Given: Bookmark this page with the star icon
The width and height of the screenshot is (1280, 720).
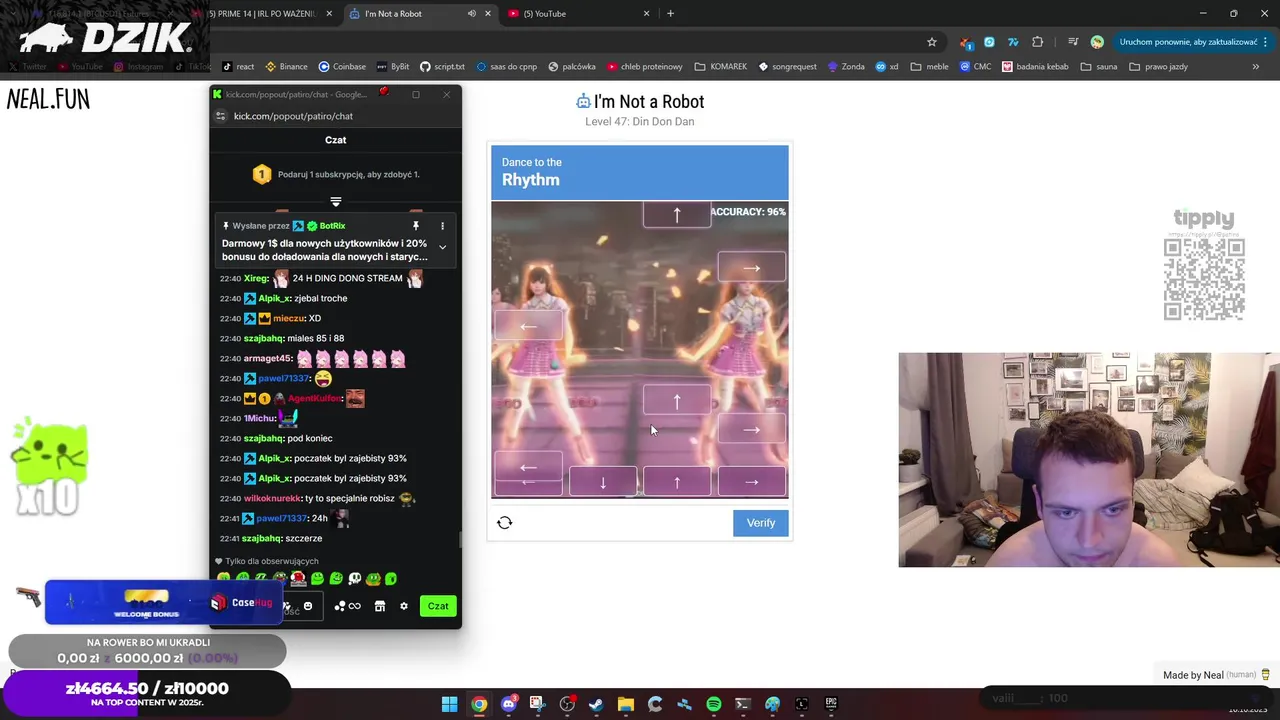Looking at the screenshot, I should 932,42.
